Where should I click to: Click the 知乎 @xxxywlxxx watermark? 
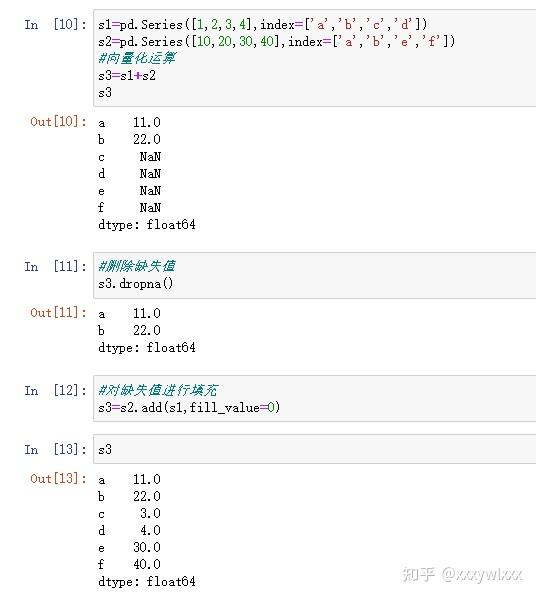click(462, 575)
